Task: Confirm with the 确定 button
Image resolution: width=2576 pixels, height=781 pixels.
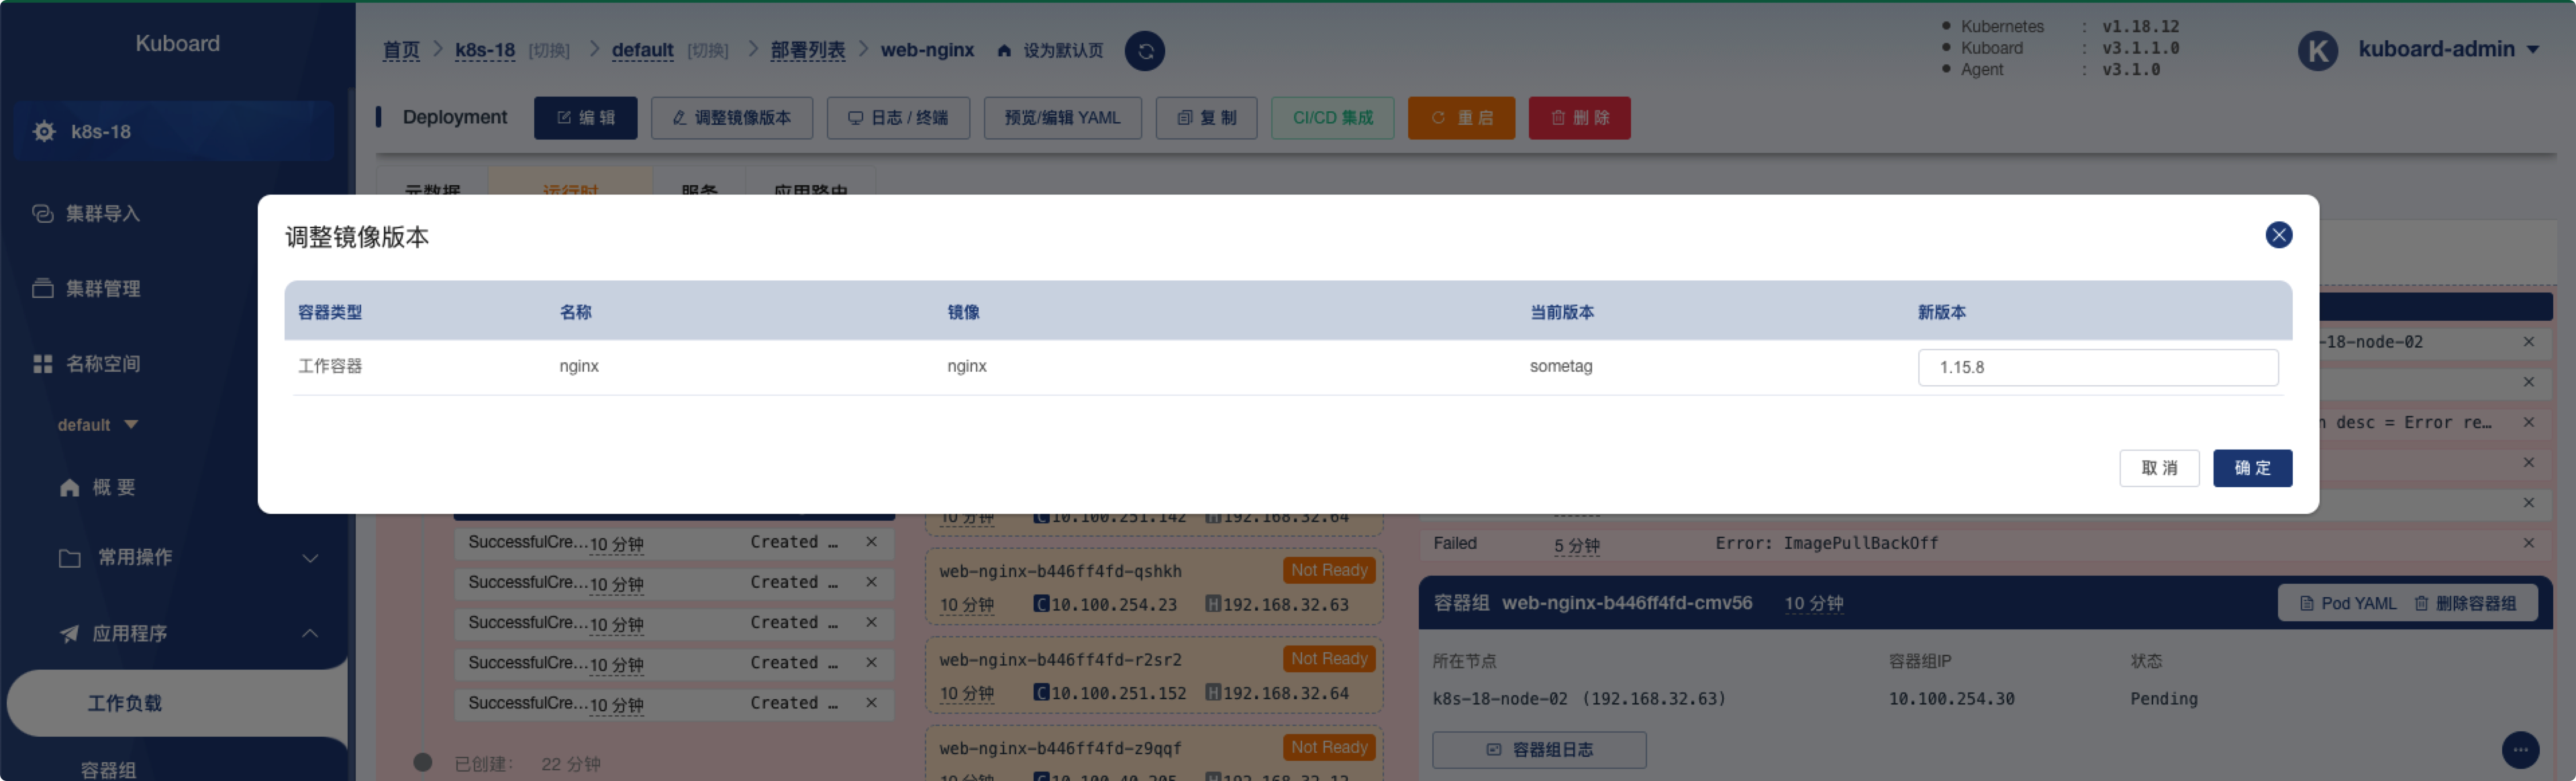Action: [x=2251, y=468]
